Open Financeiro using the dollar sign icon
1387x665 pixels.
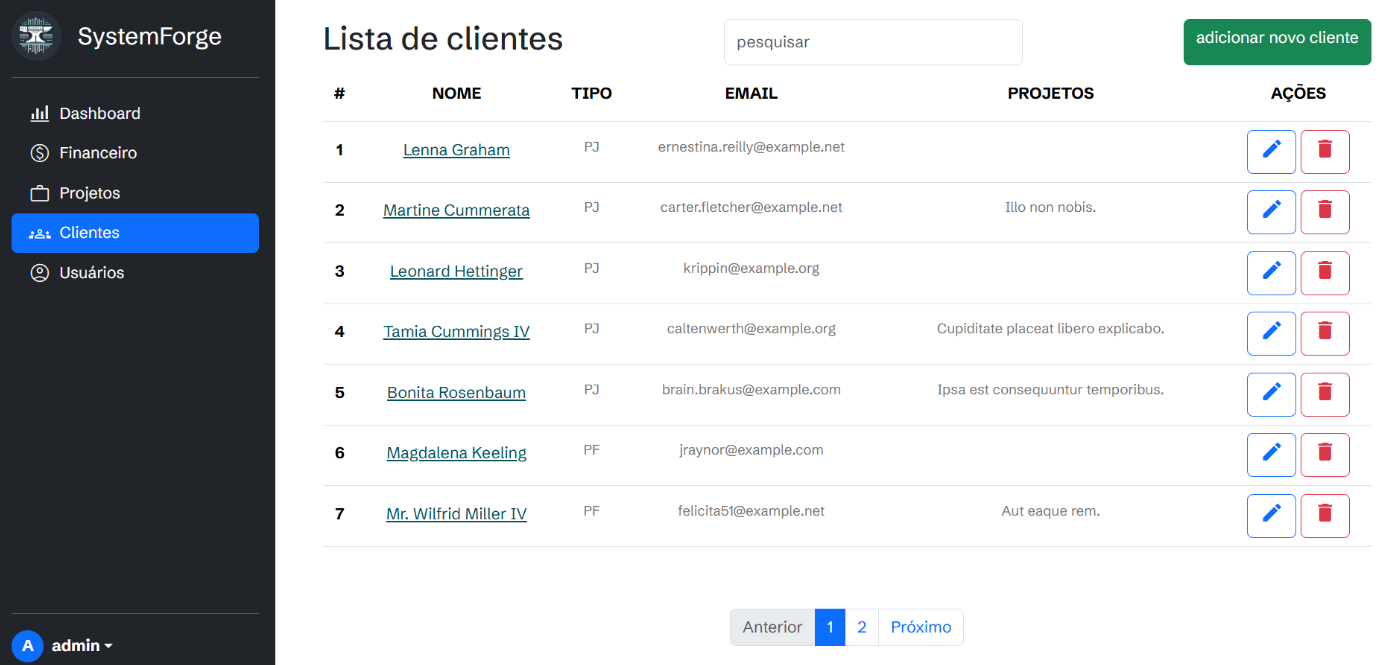tap(39, 153)
